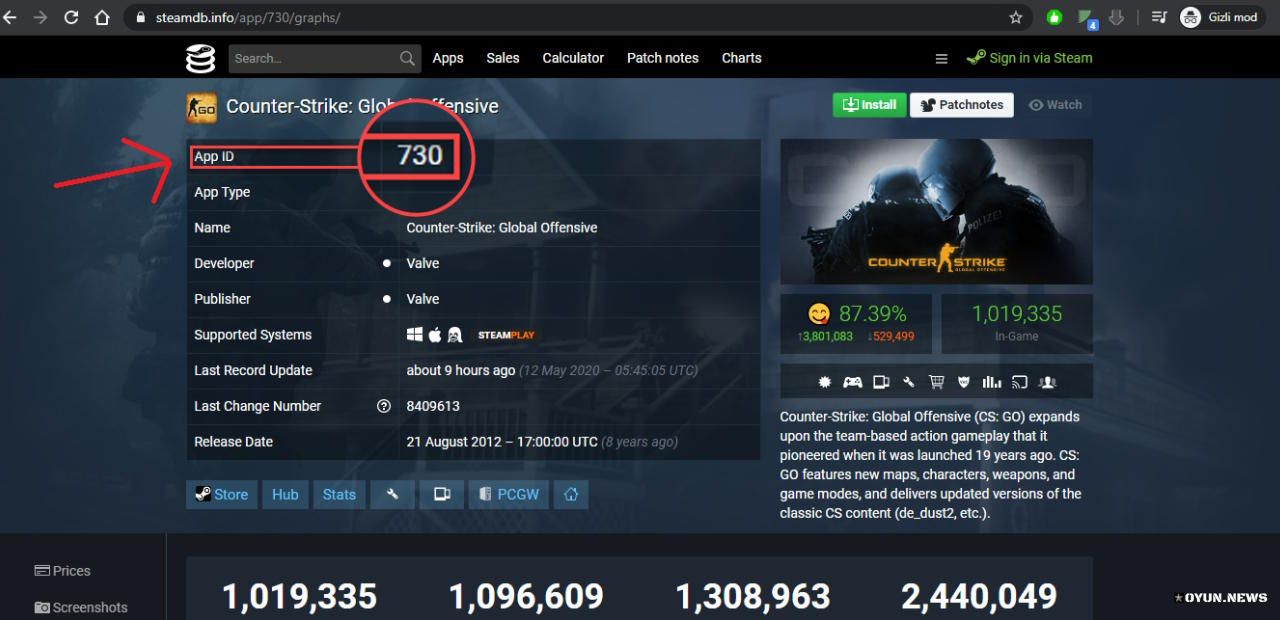Click the burst icon in the info icon row
This screenshot has height=620, width=1280.
coord(825,382)
